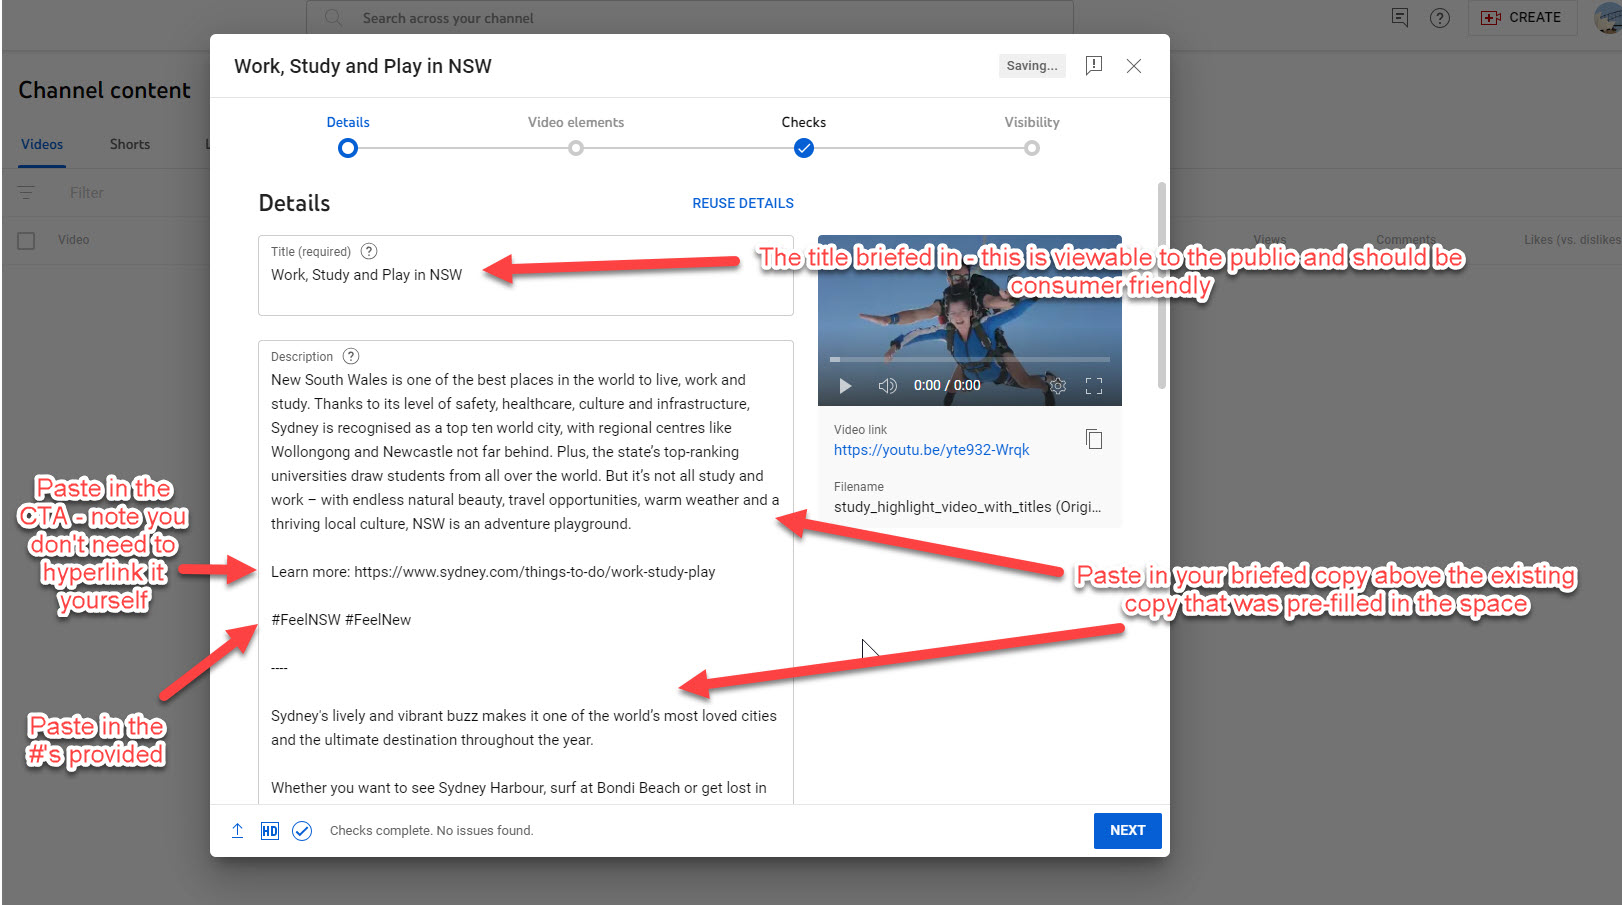Close the upload details dialog
Viewport: 1622px width, 905px height.
point(1134,66)
